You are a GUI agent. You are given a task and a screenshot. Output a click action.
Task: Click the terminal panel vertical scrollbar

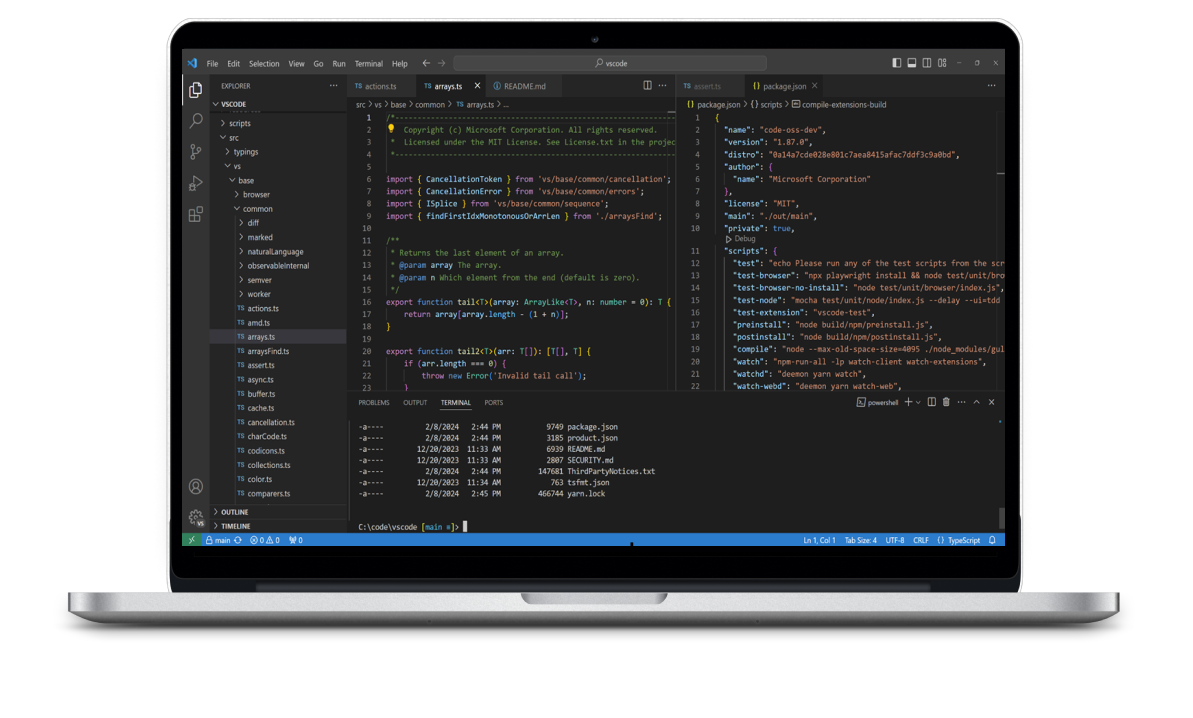(x=1001, y=517)
